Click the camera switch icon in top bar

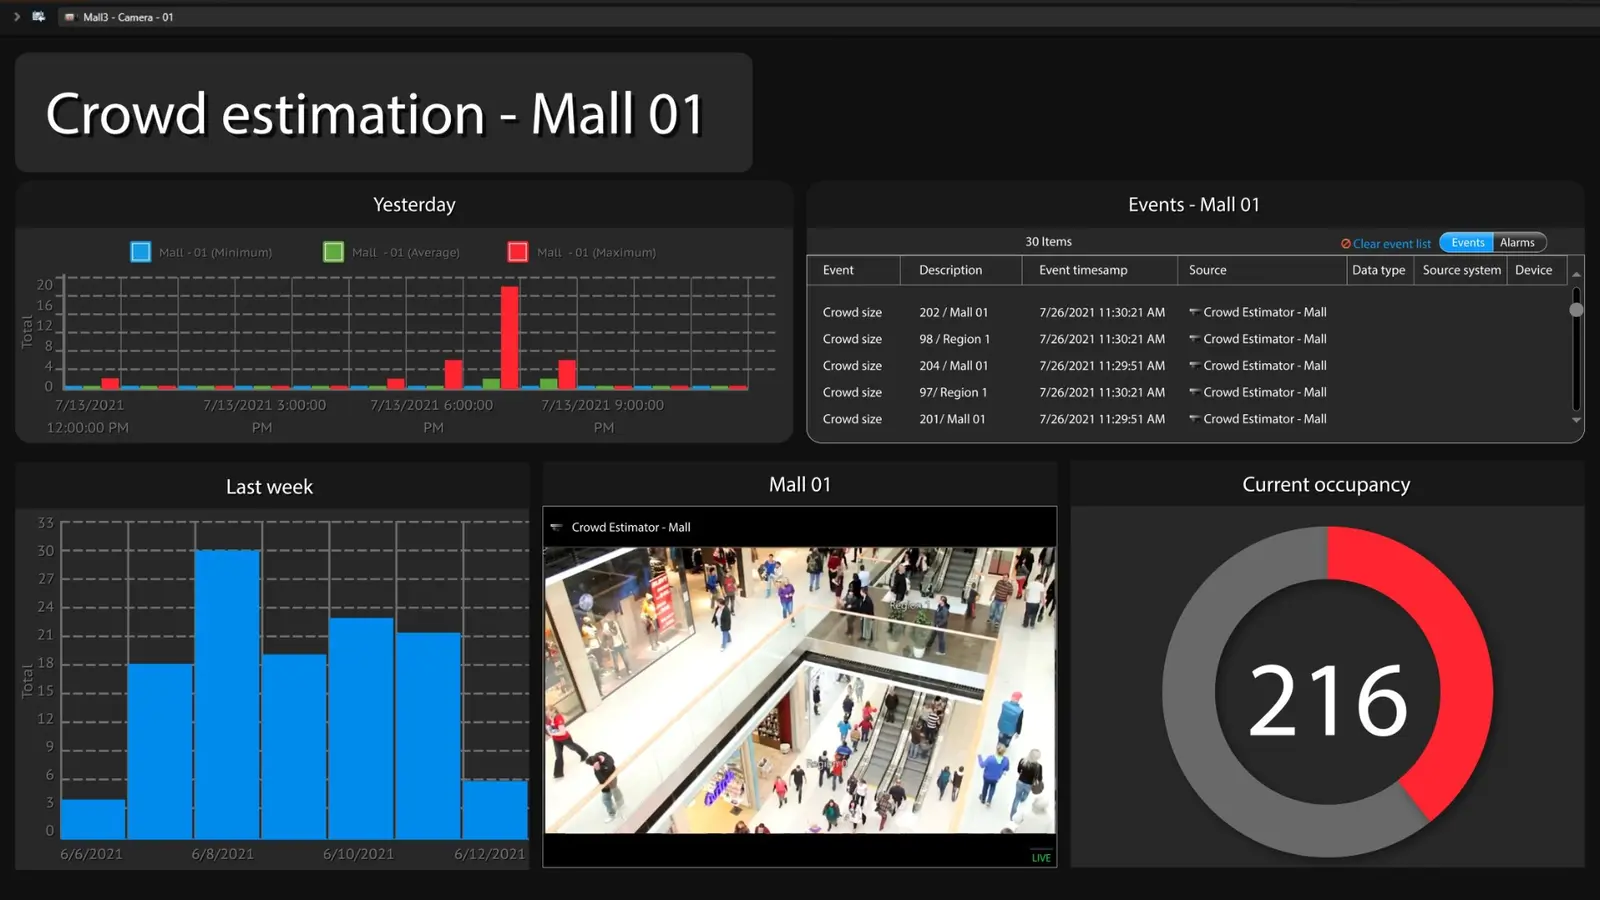point(38,17)
